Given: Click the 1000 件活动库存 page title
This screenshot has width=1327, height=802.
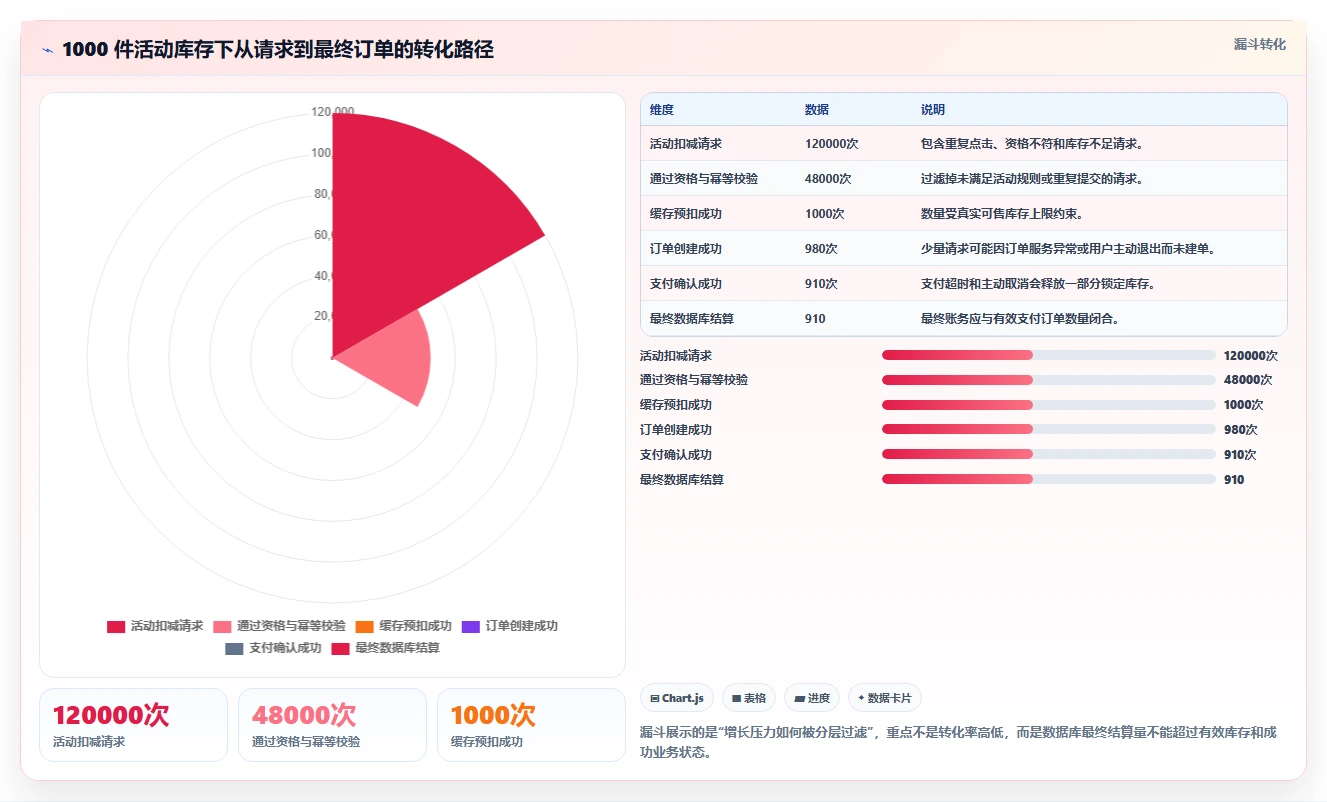Looking at the screenshot, I should tap(278, 50).
